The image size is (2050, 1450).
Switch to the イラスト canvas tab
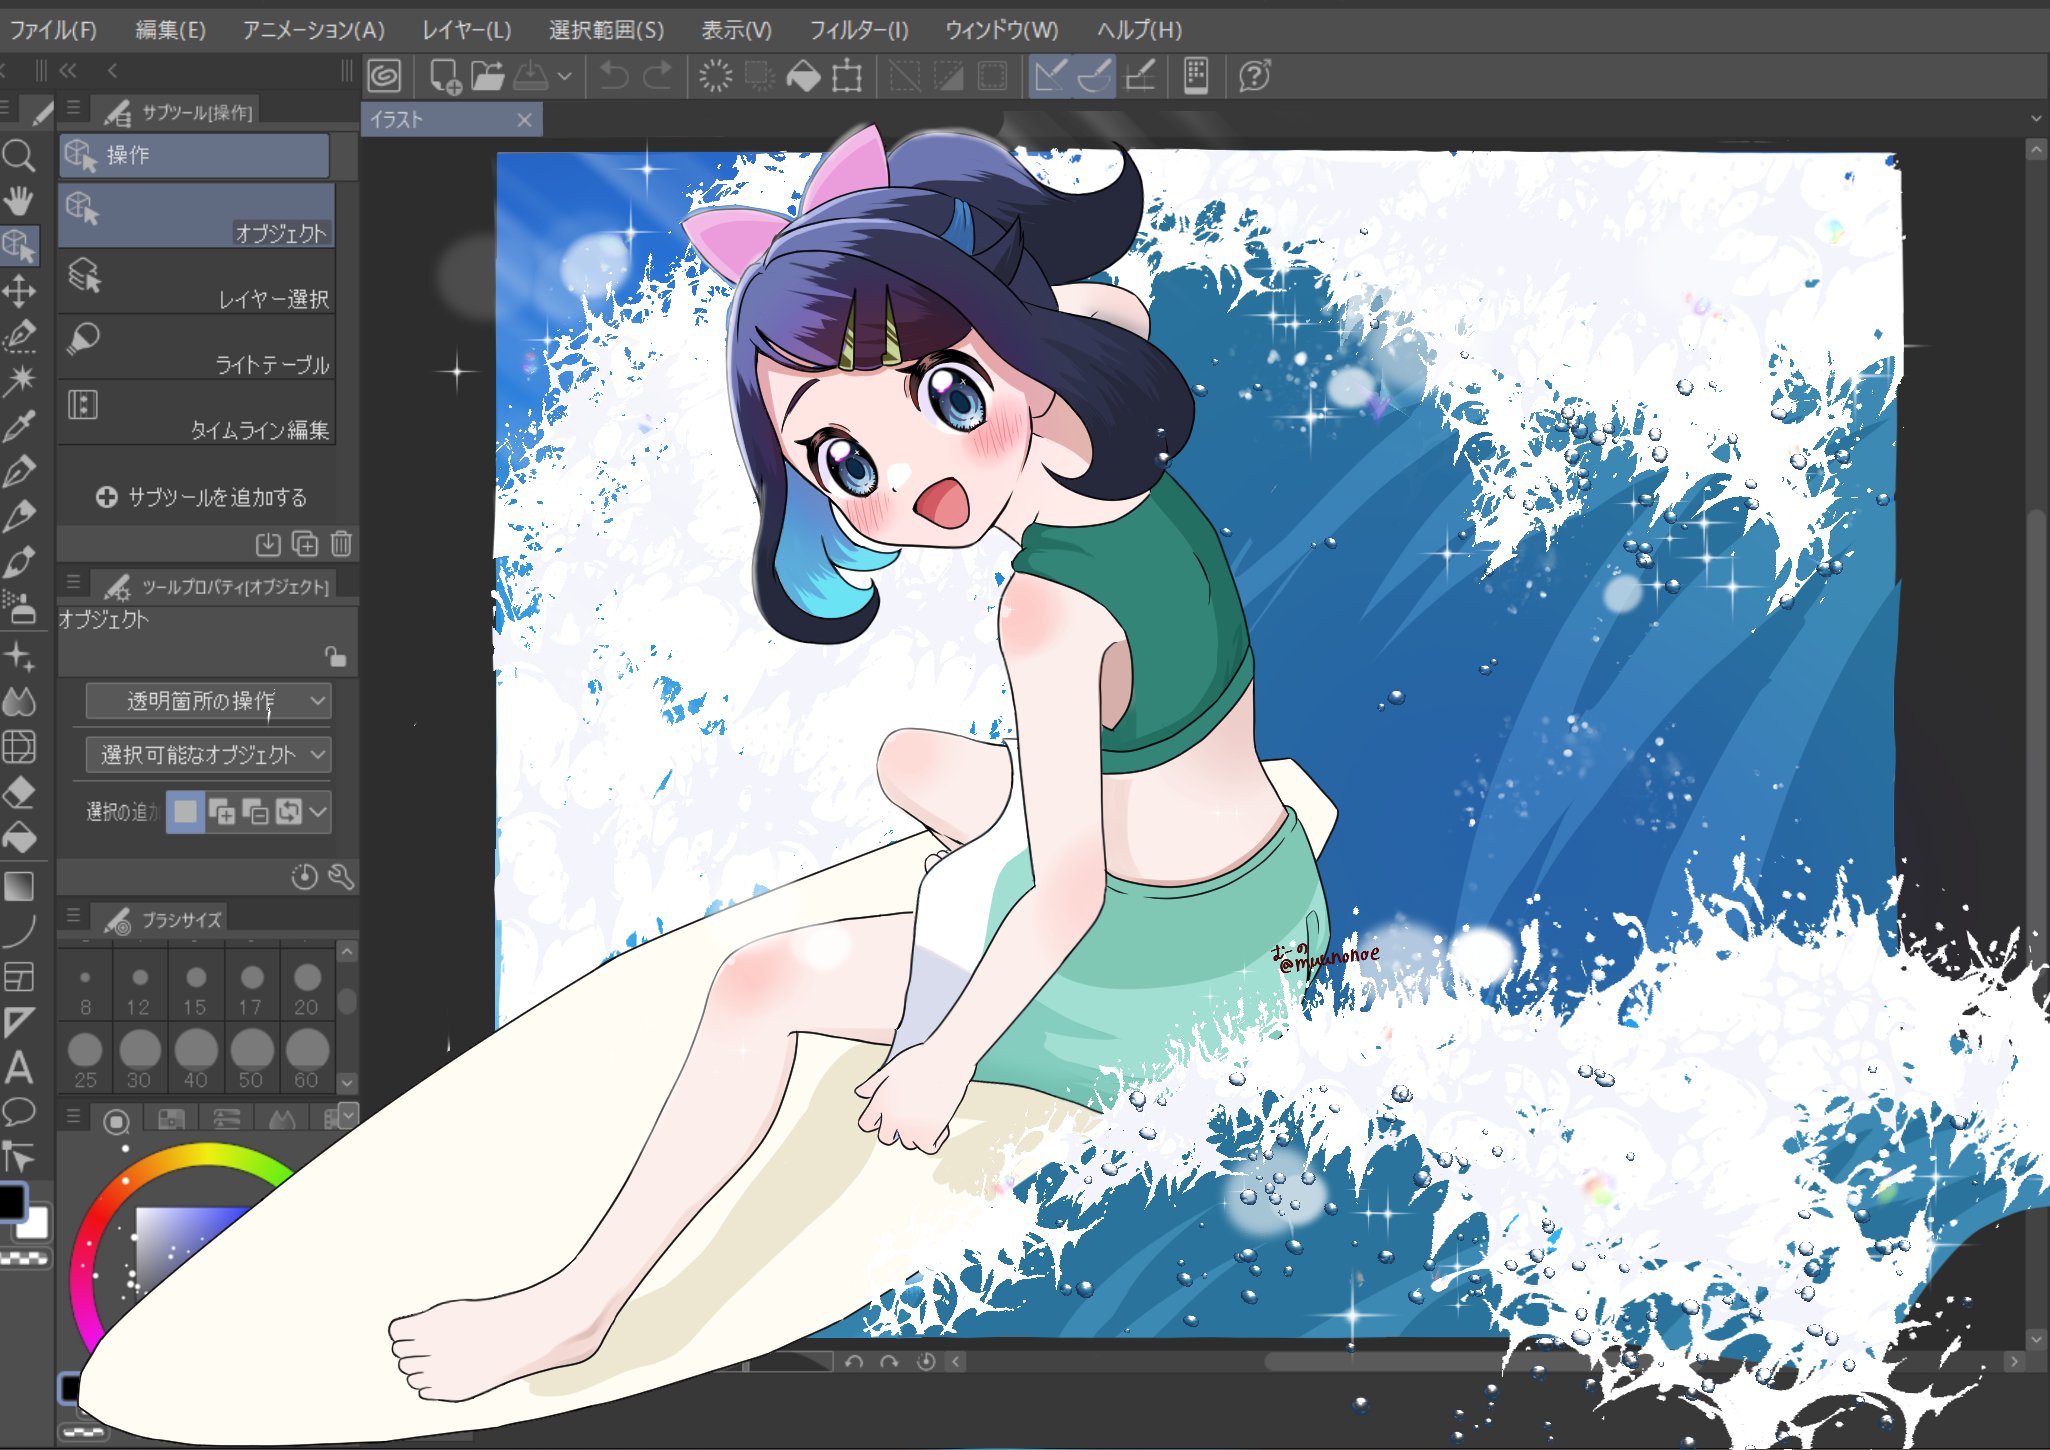click(x=440, y=120)
